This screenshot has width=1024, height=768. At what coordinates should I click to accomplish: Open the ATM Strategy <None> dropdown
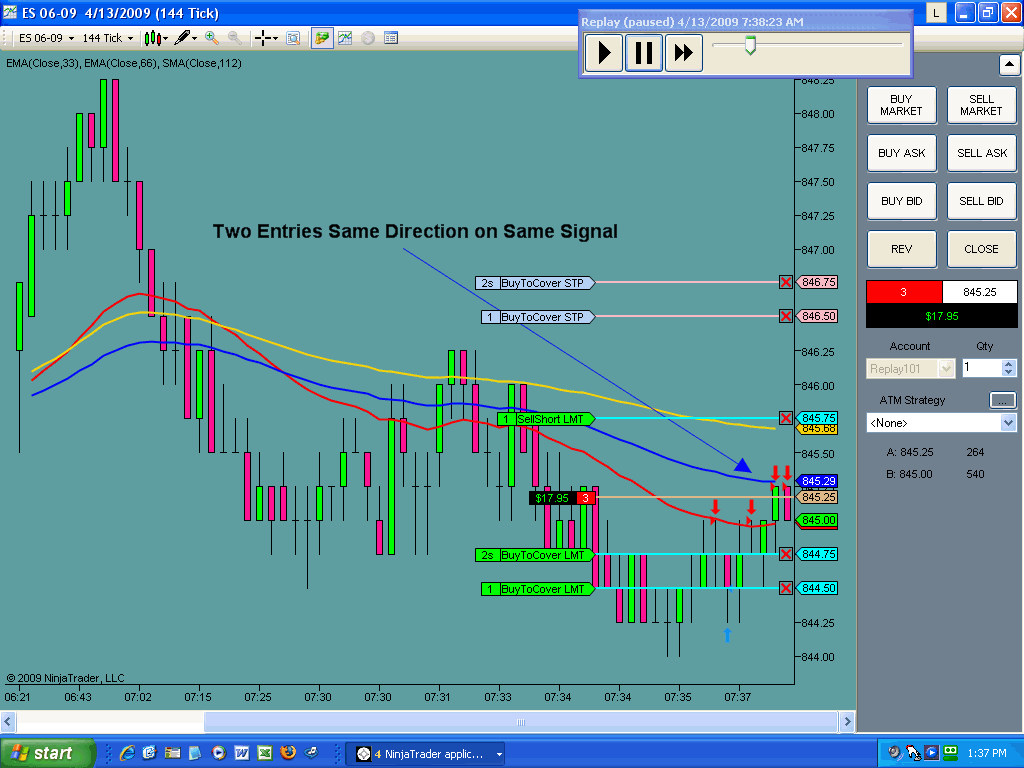point(941,423)
